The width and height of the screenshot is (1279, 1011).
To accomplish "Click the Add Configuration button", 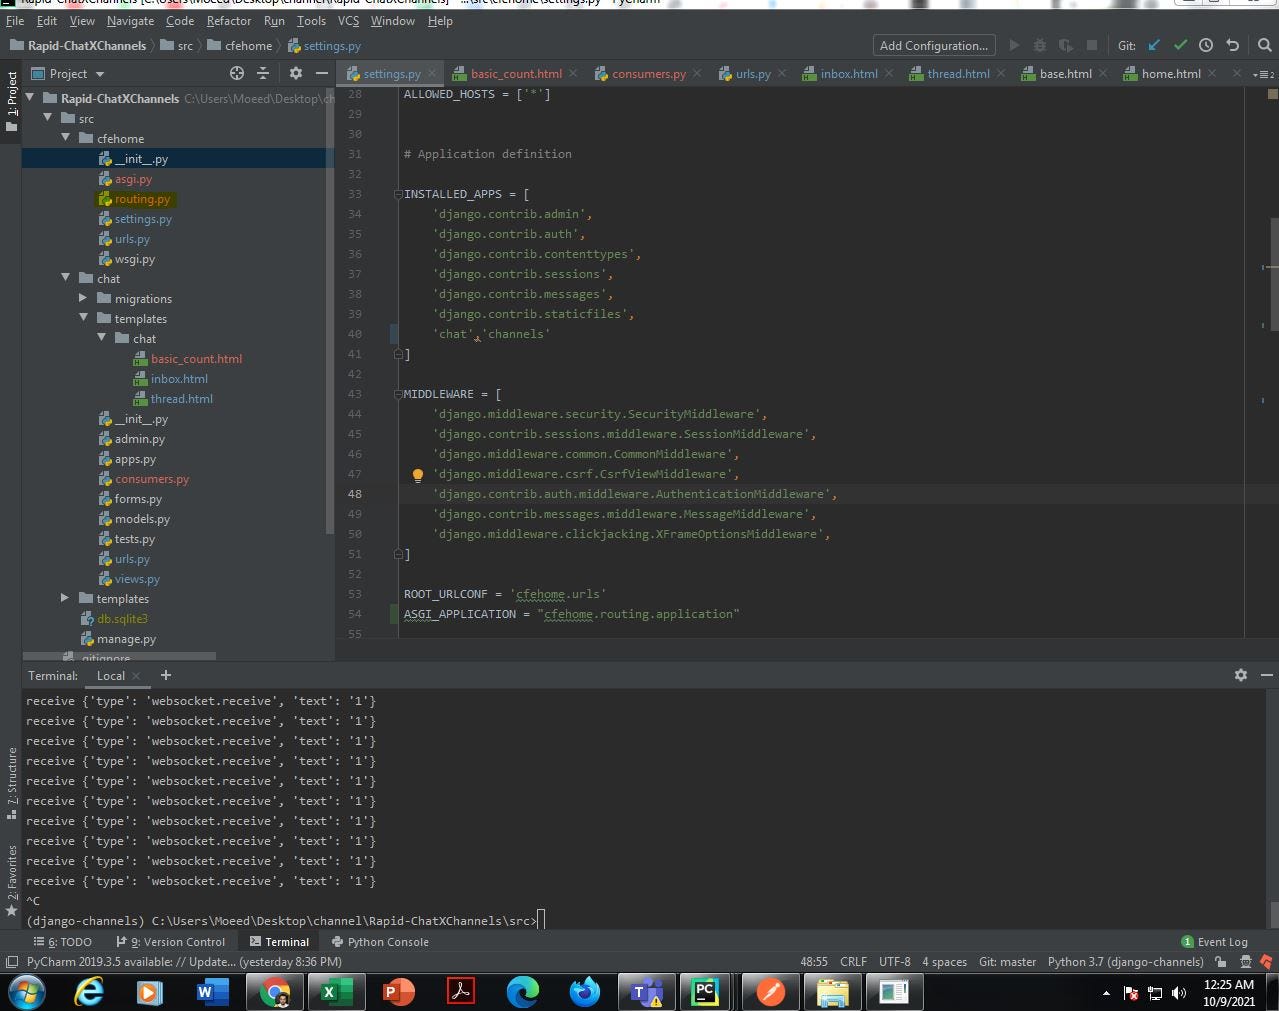I will [x=932, y=45].
